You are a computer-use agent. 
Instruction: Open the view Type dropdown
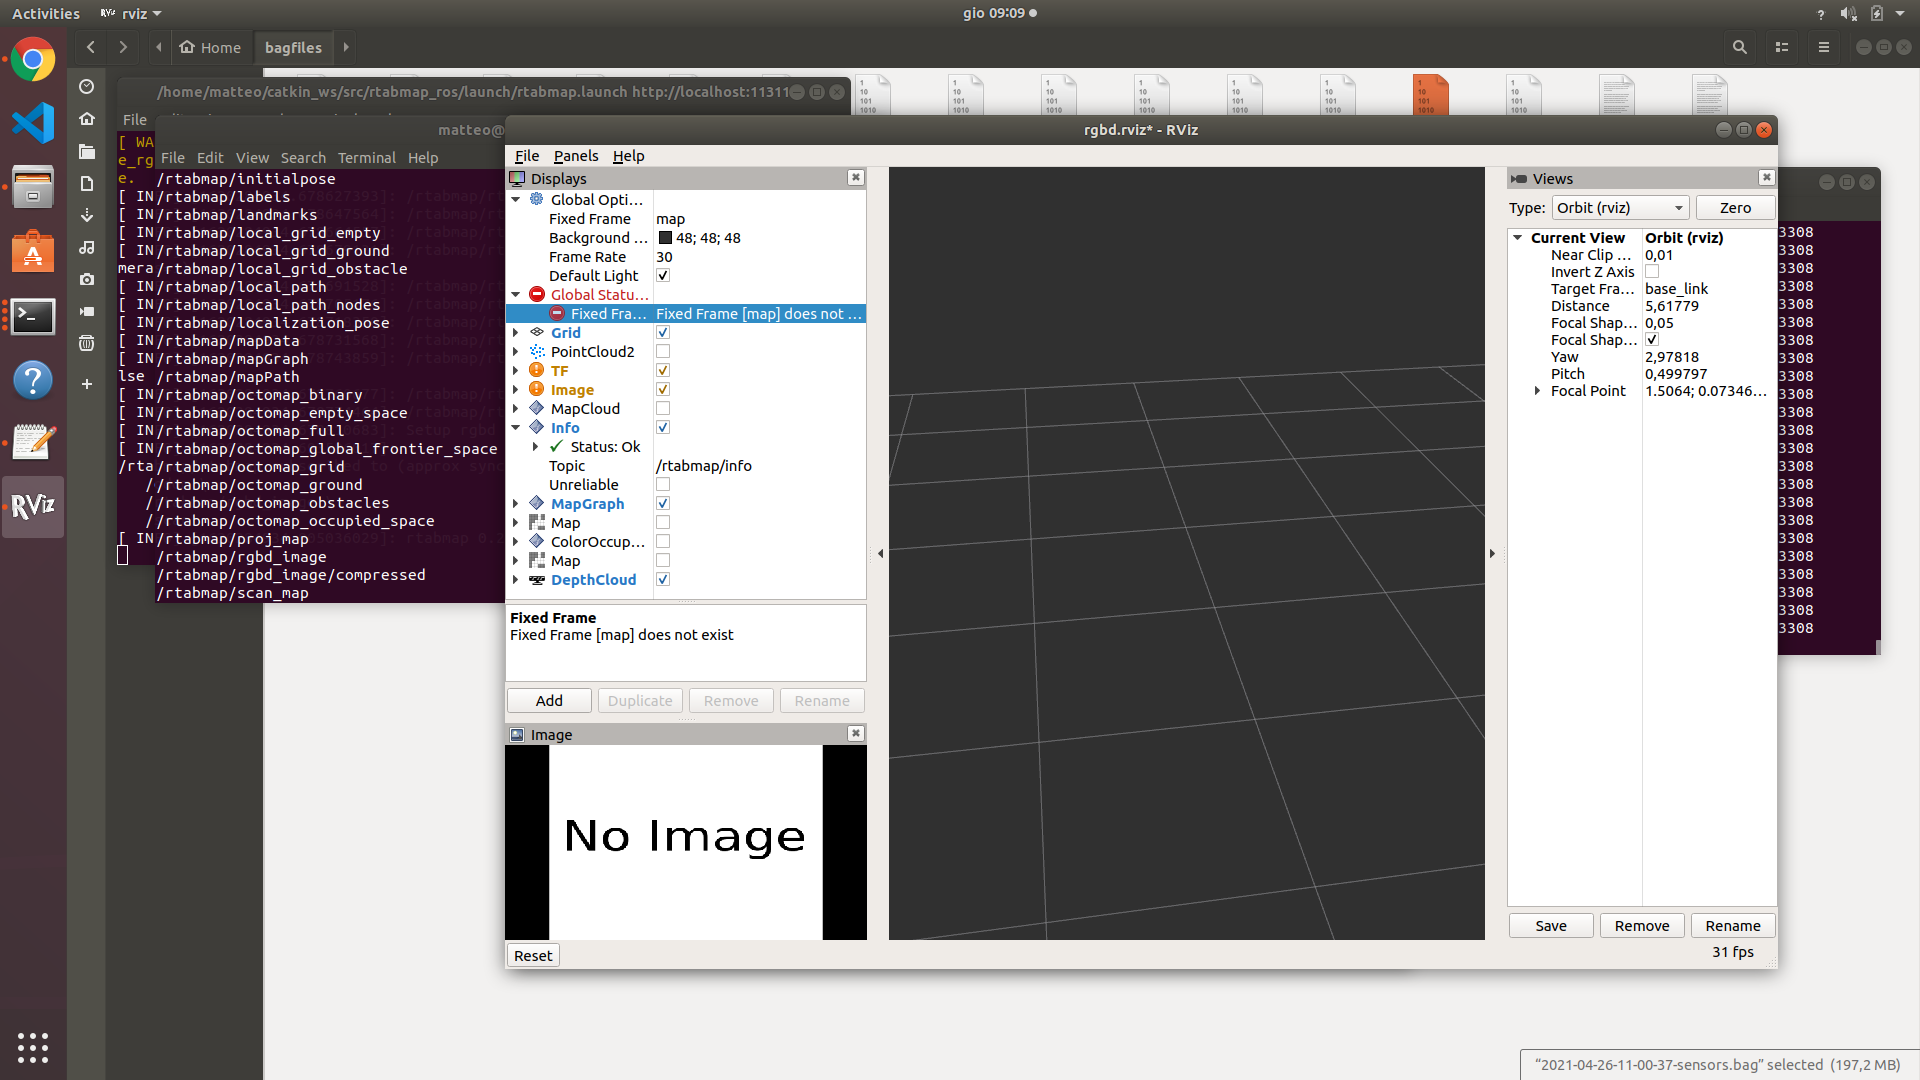1620,208
